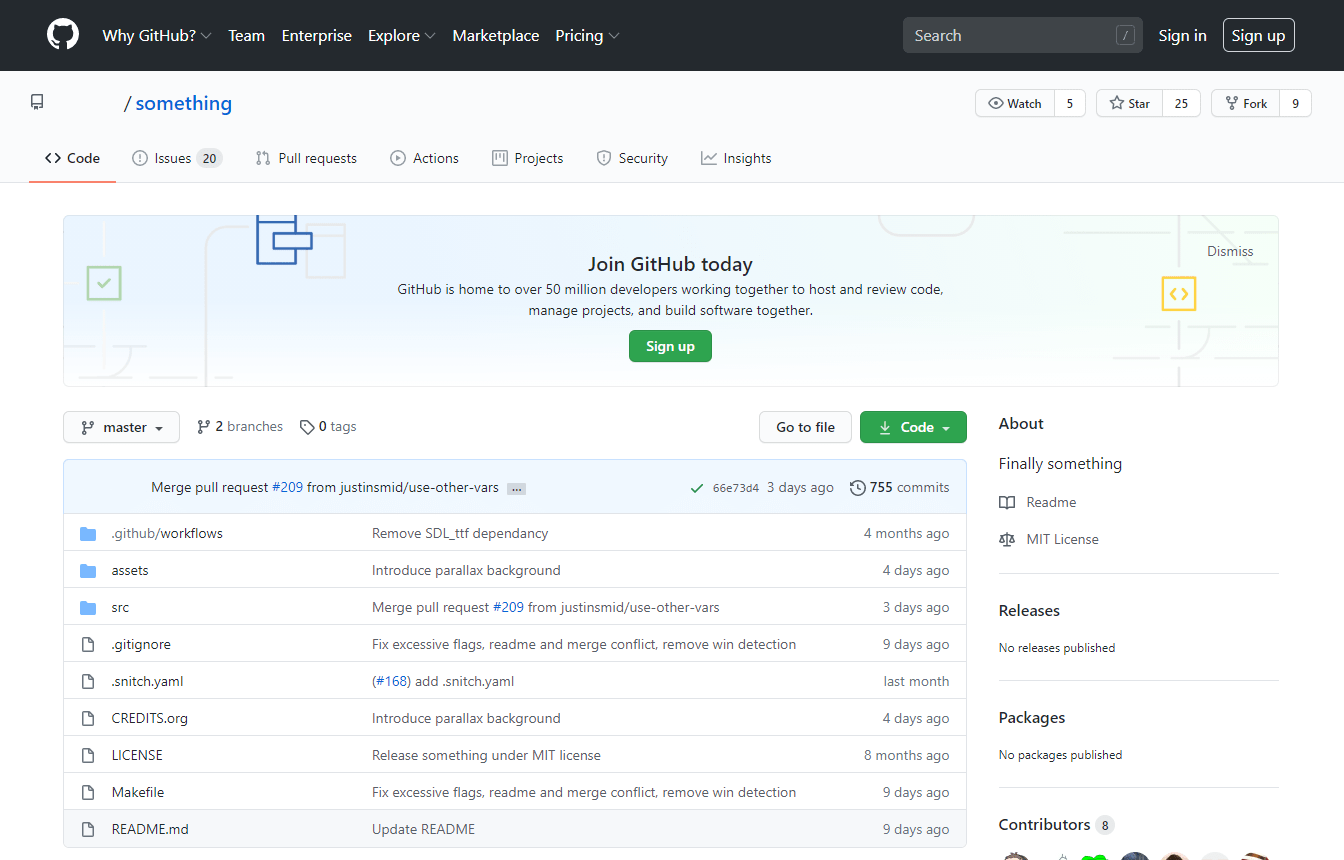
Task: Open the Contributors heading link
Action: pos(1056,824)
